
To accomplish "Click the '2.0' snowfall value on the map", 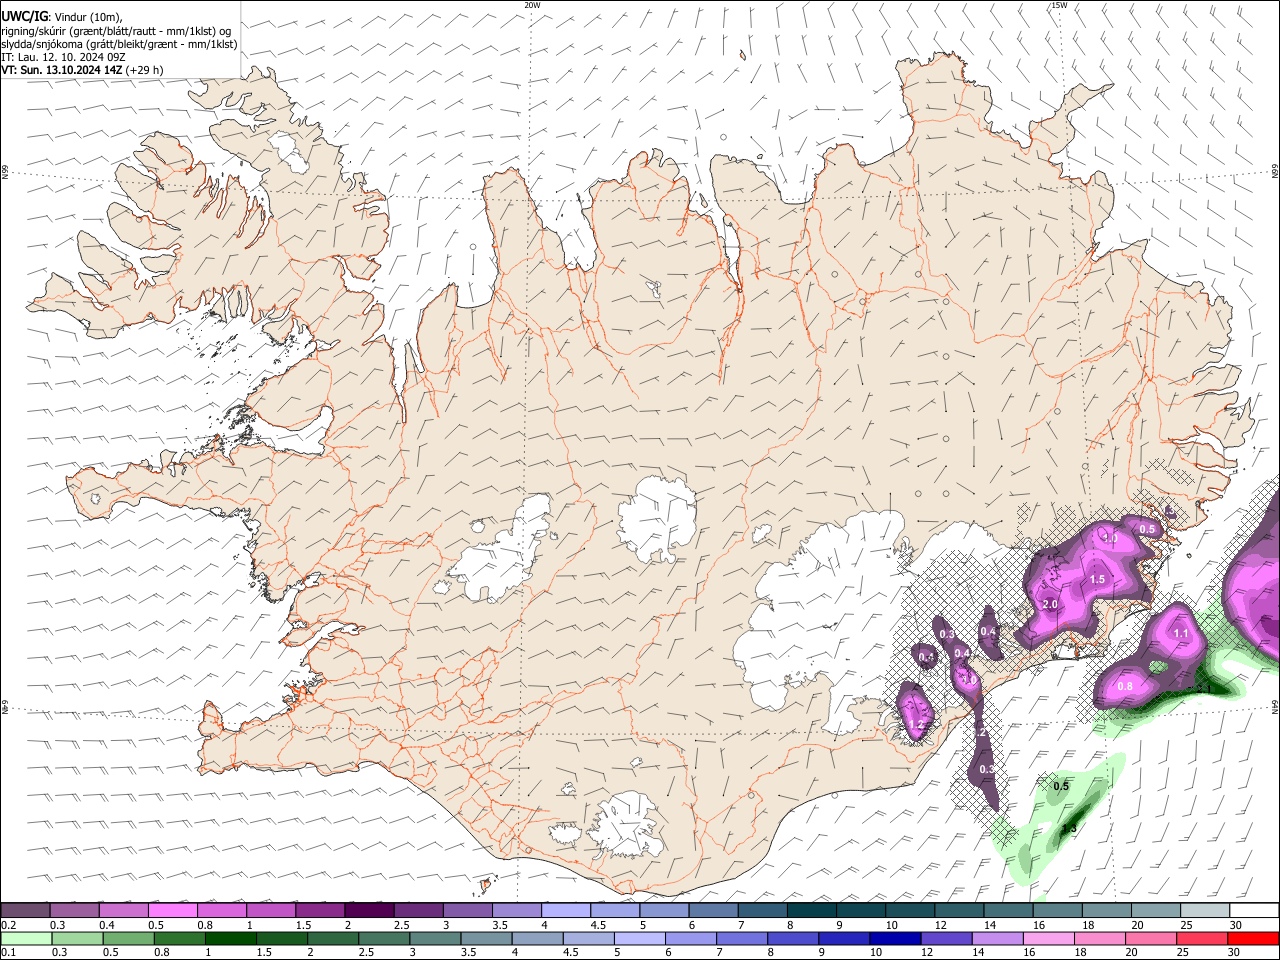I will coord(1050,605).
